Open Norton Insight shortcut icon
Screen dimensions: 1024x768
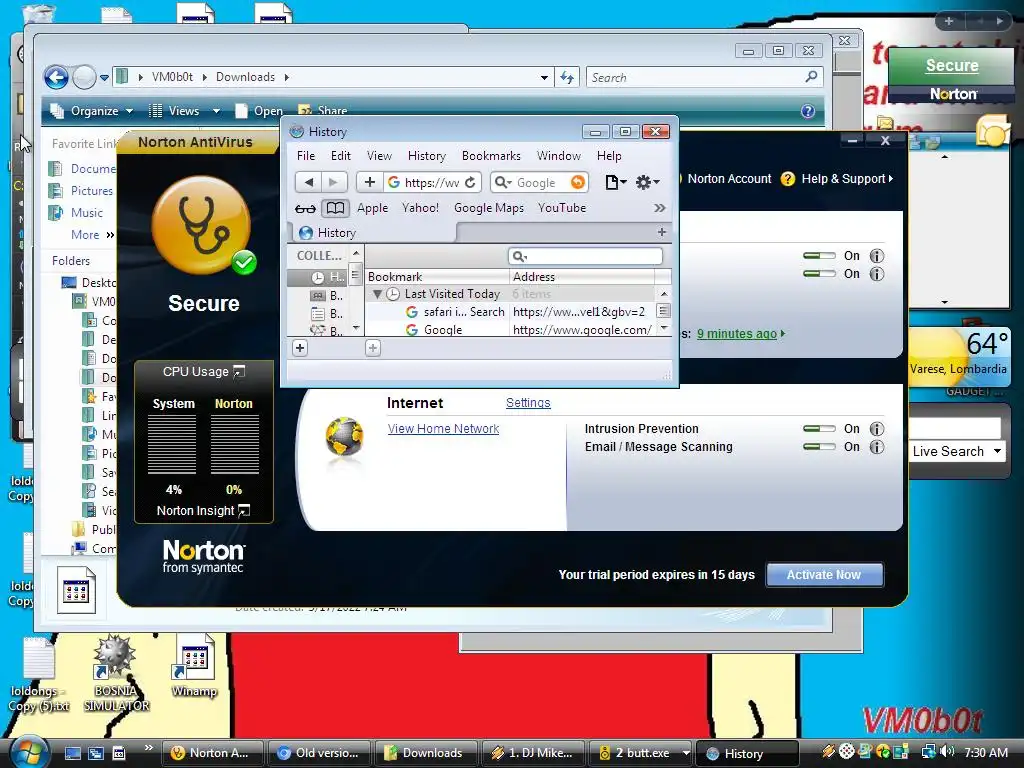click(244, 511)
